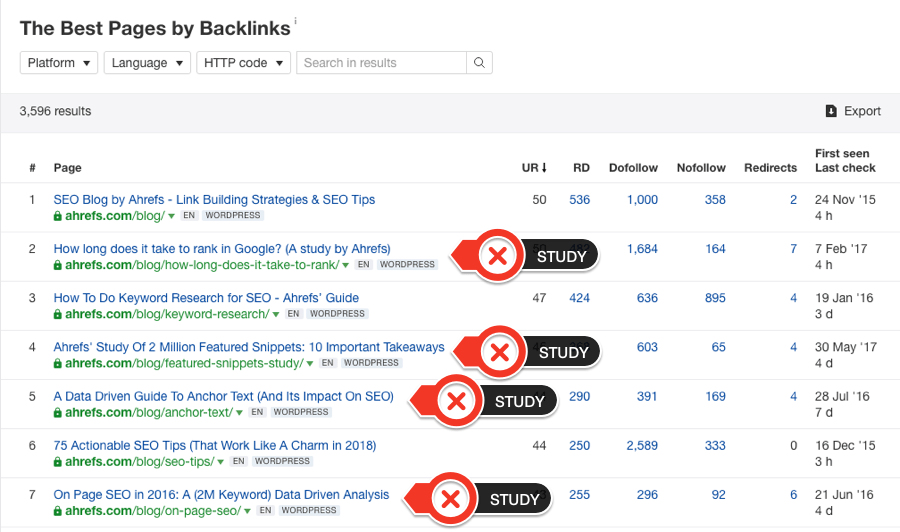
Task: Sort by the First seen header
Action: [x=842, y=153]
